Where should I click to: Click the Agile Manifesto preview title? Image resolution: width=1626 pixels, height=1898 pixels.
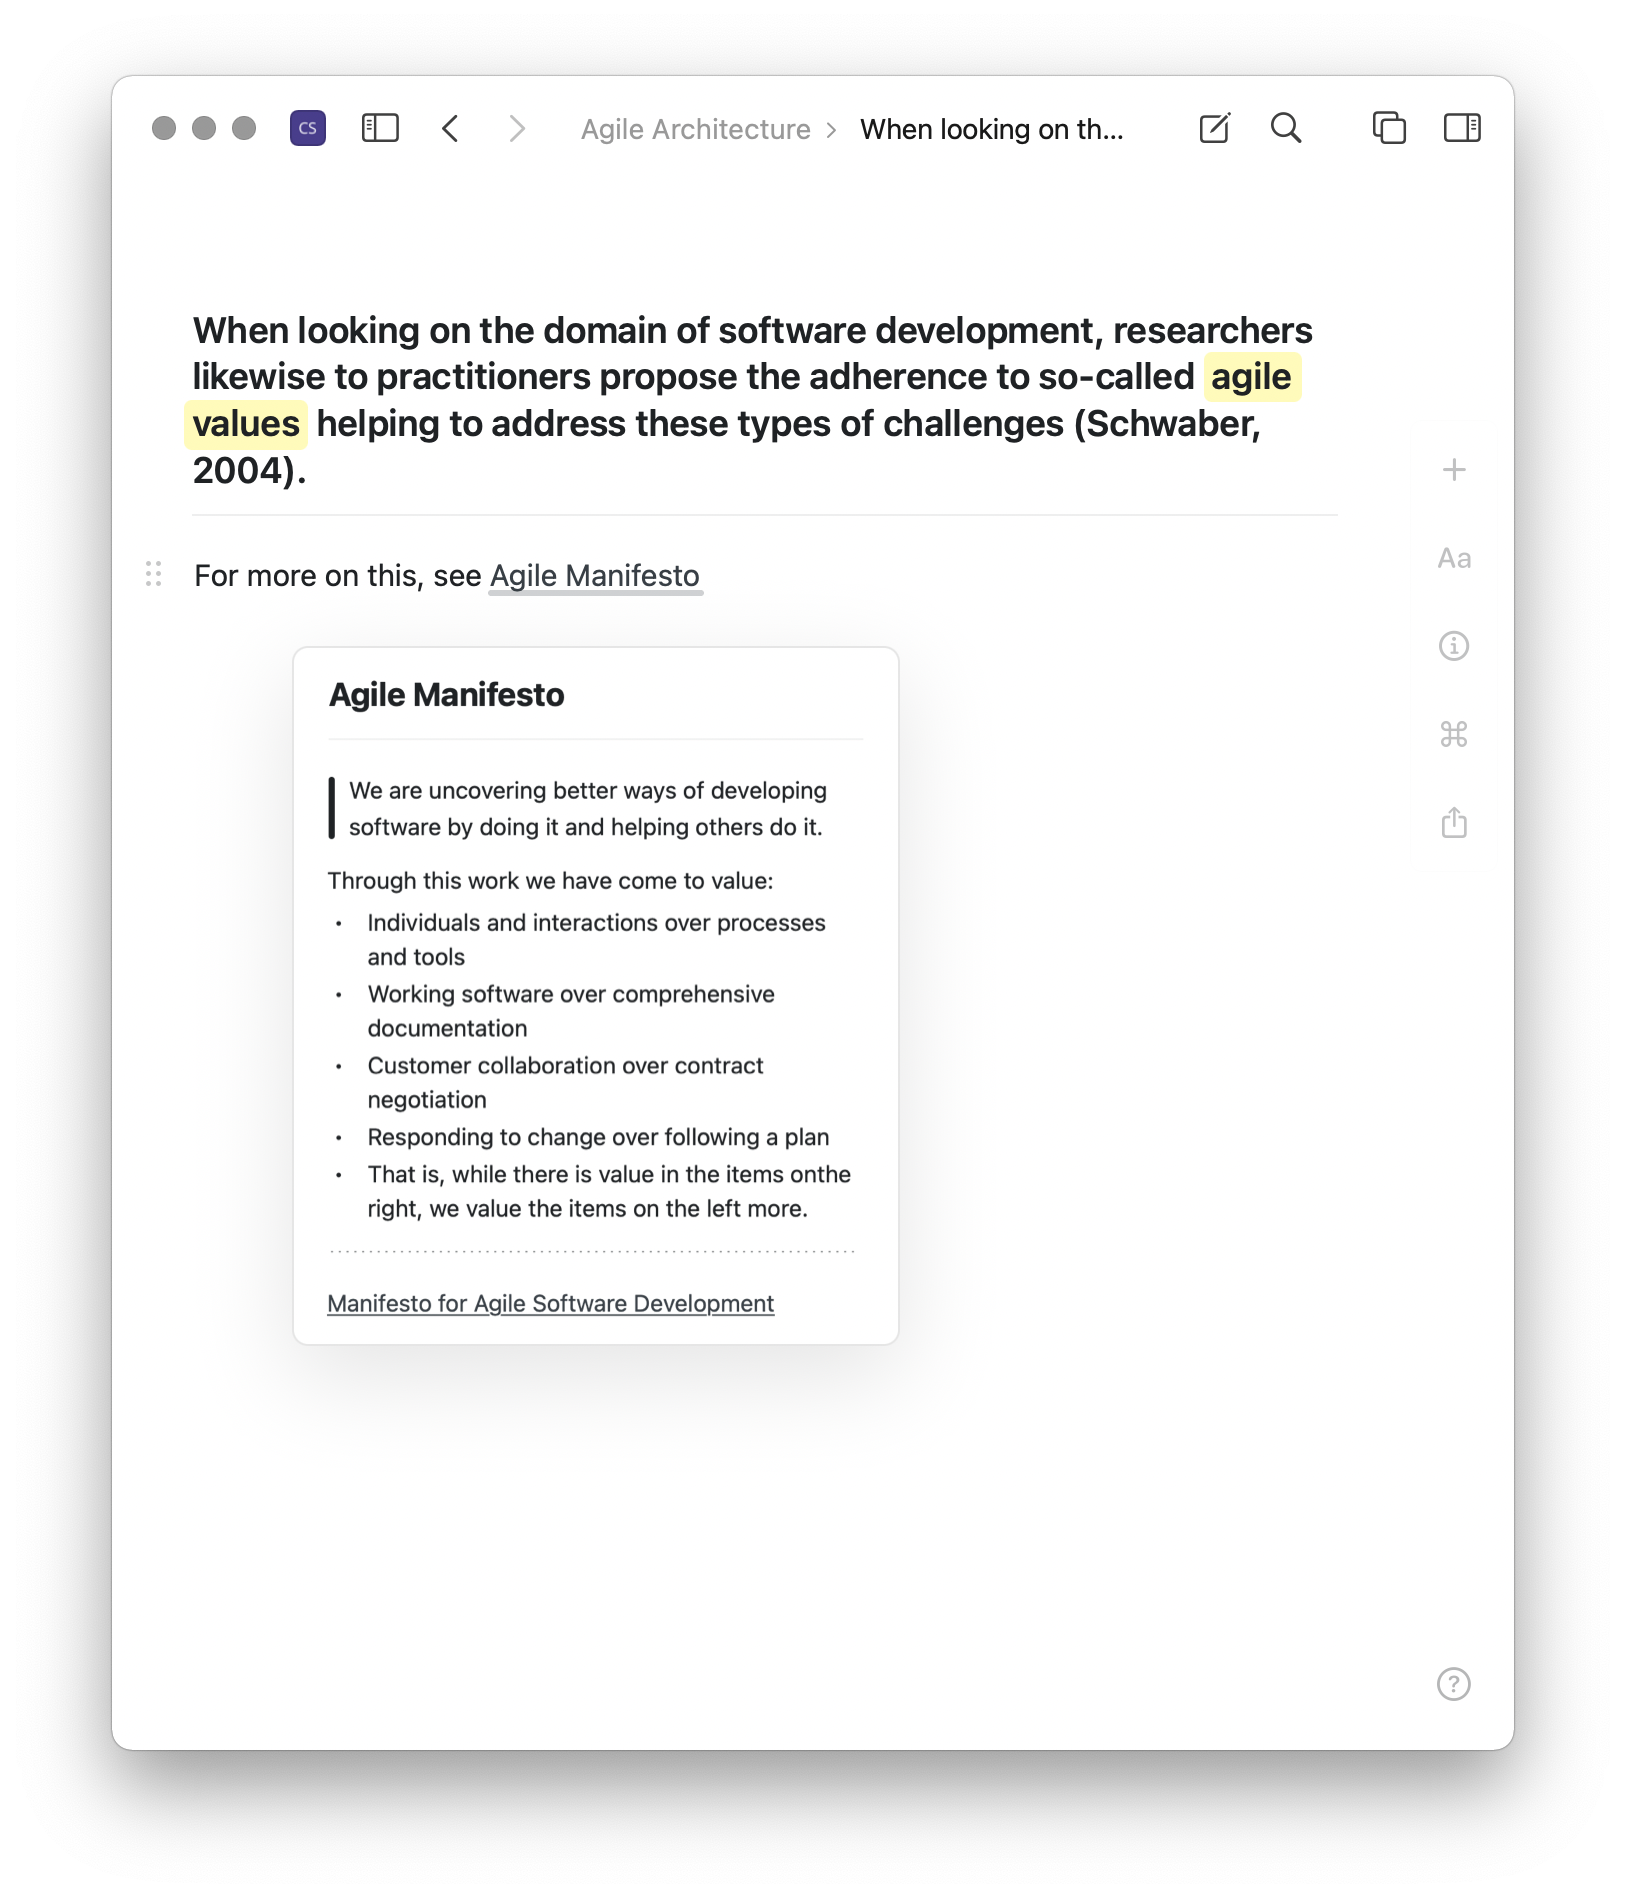coord(447,694)
